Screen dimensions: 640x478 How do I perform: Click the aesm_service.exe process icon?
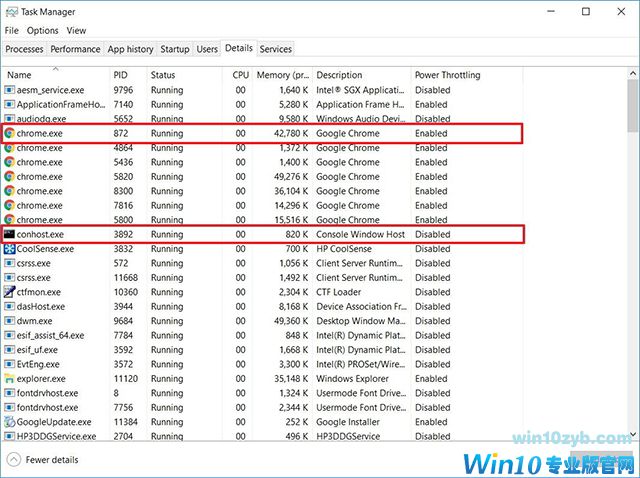pyautogui.click(x=9, y=90)
